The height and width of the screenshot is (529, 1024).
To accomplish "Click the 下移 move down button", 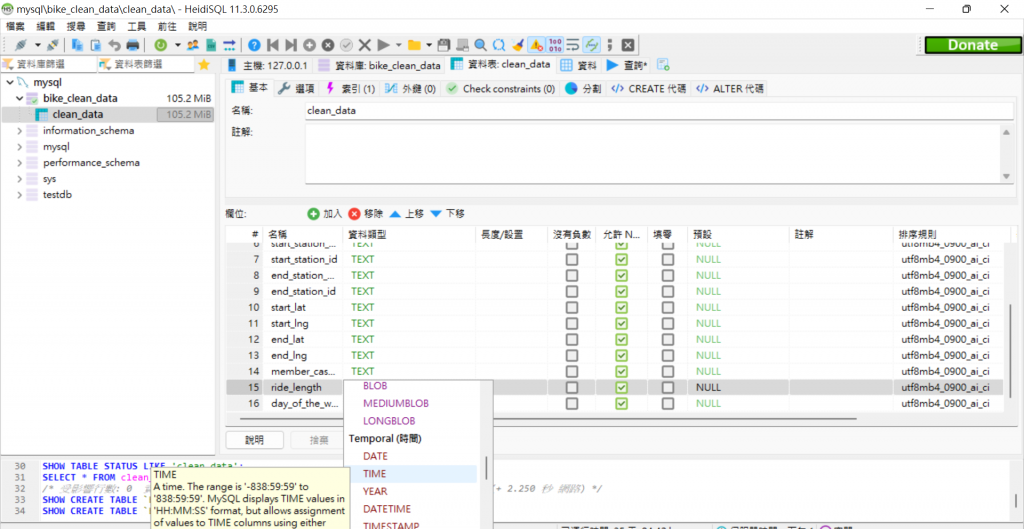I will [447, 214].
